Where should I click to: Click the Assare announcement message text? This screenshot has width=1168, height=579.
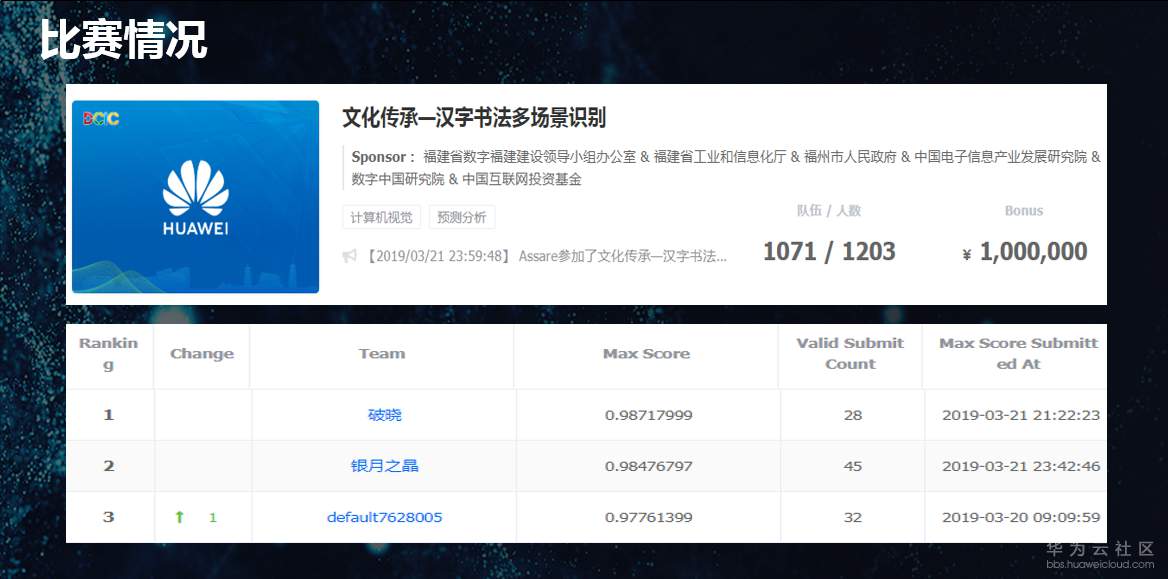(x=546, y=256)
